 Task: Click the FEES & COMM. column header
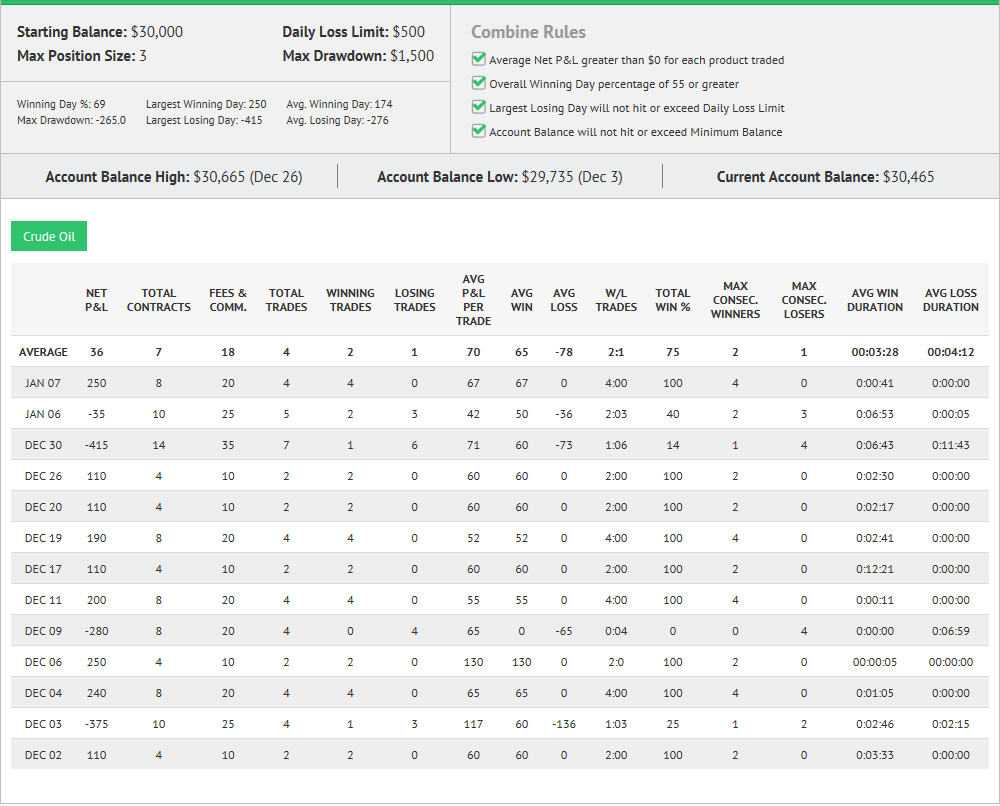228,300
